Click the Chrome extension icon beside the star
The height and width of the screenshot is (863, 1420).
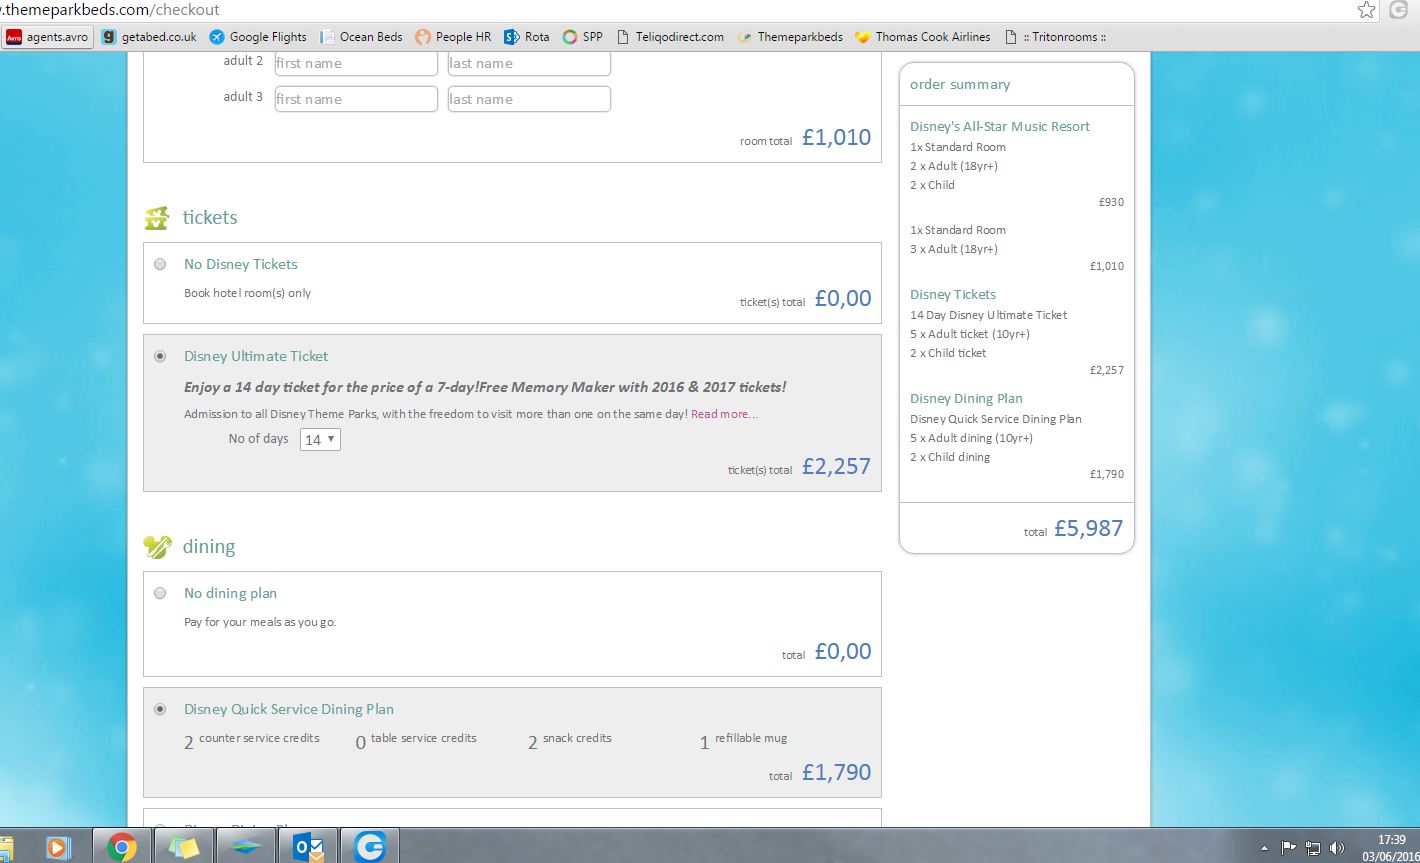(1398, 10)
